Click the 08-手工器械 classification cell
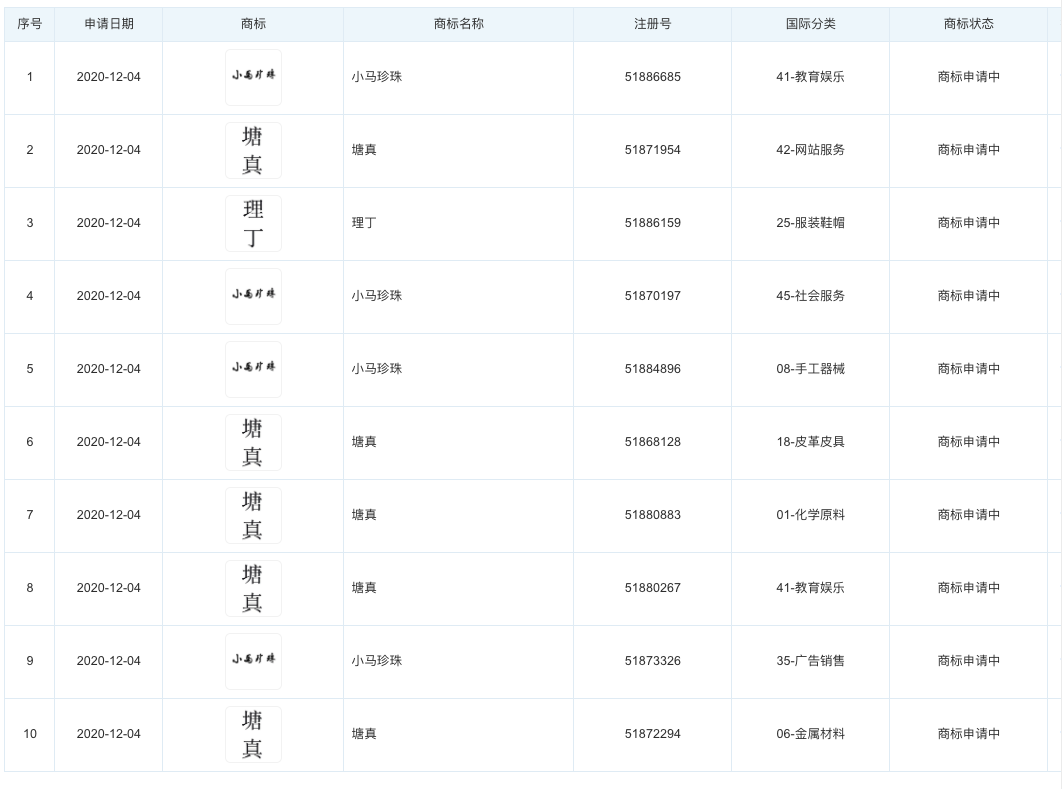1062x789 pixels. point(810,369)
